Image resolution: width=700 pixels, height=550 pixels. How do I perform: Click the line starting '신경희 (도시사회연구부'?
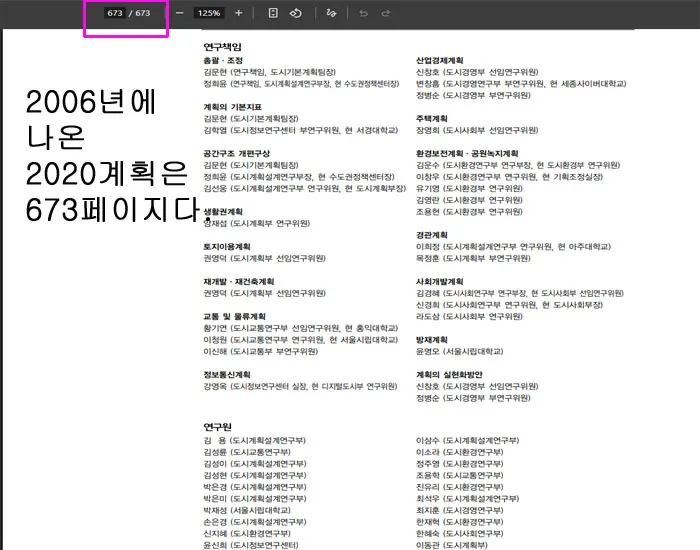509,304
